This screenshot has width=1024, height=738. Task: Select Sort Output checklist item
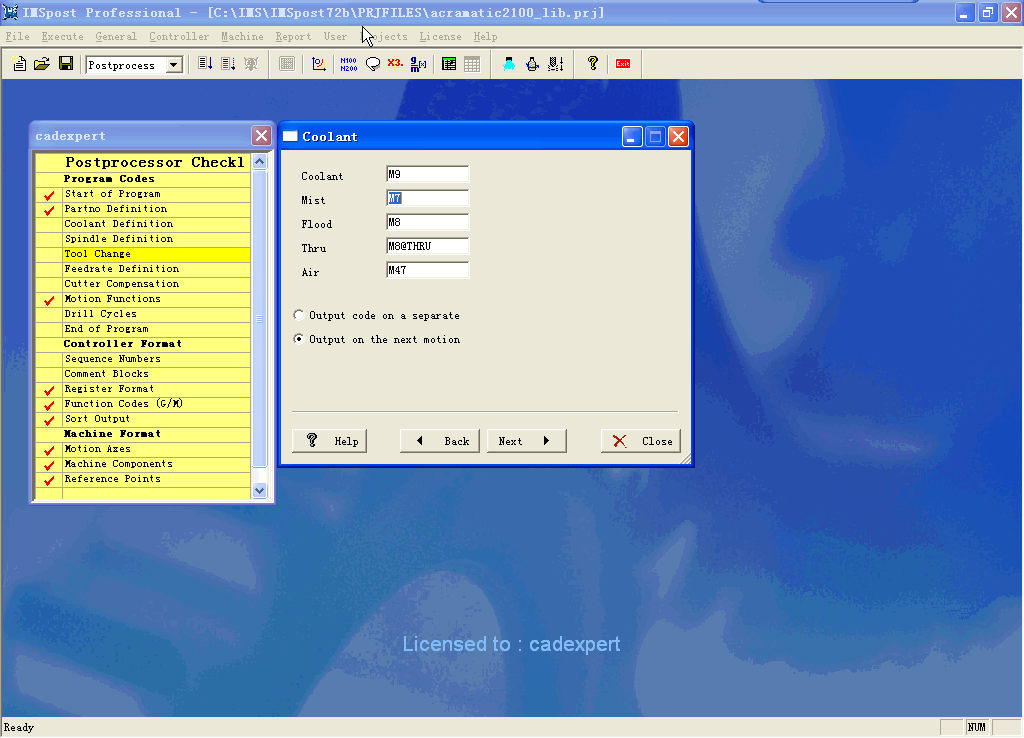coord(157,419)
